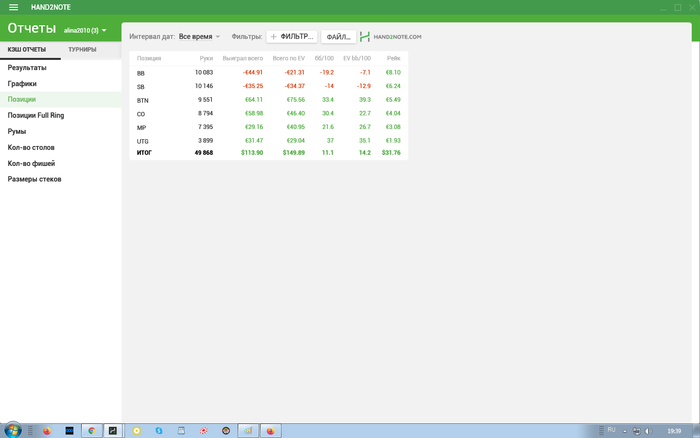Click the 39.3 EV bb/100 cell
Image resolution: width=700 pixels, height=438 pixels.
(x=365, y=100)
